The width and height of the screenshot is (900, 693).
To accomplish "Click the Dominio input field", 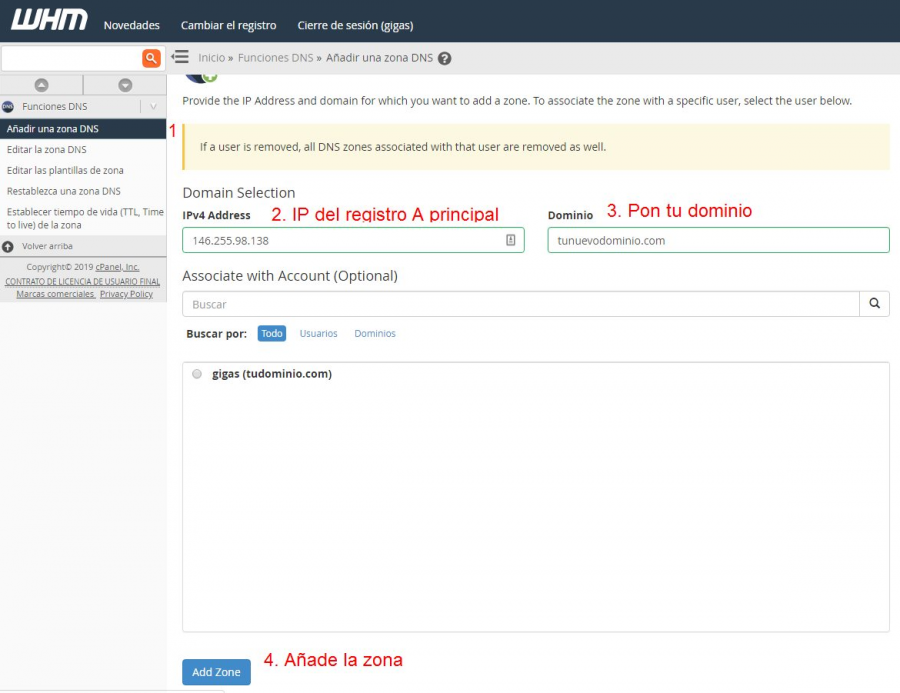I will tap(718, 240).
